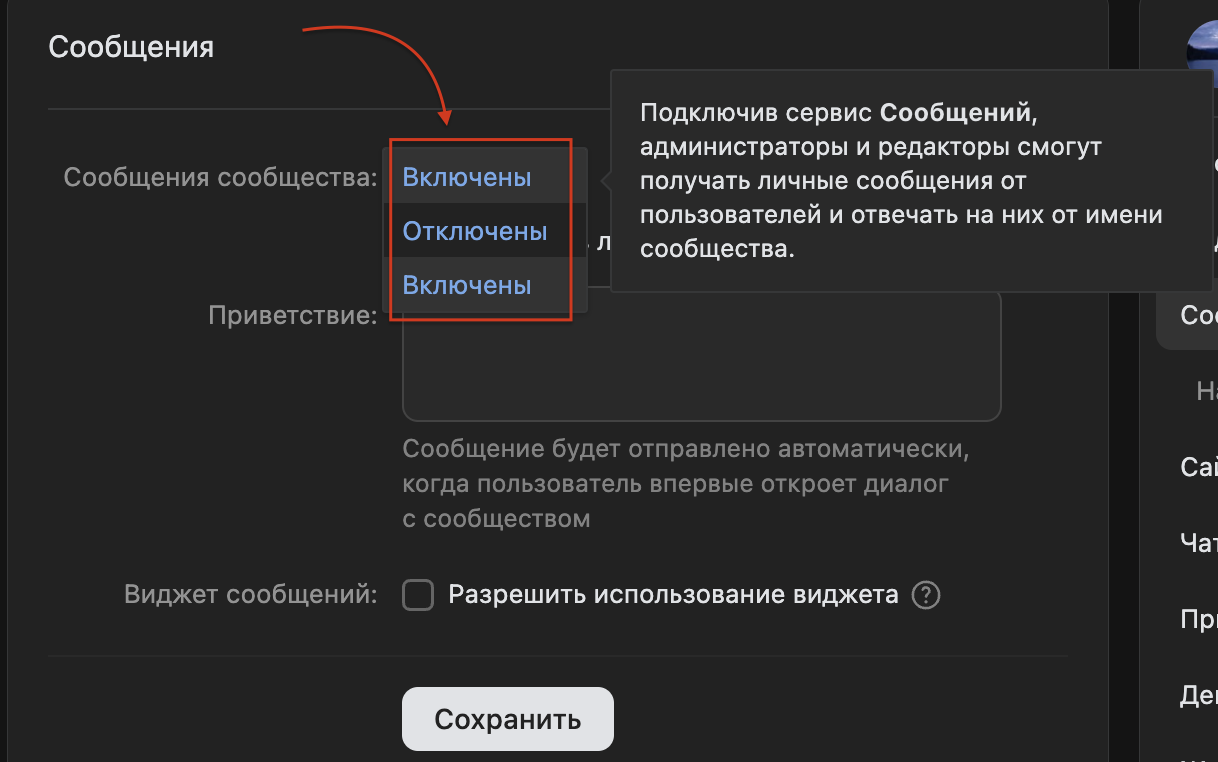Enable the Разрешить использование виджета checkbox
The height and width of the screenshot is (762, 1218).
pyautogui.click(x=418, y=596)
